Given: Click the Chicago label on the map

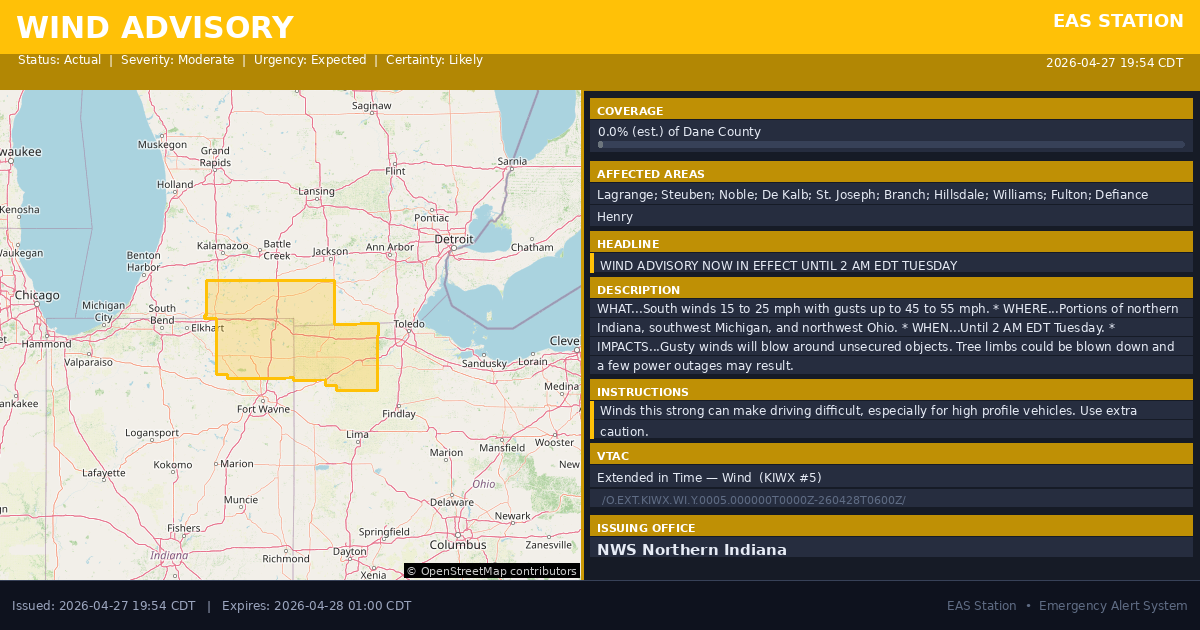Looking at the screenshot, I should coord(37,296).
